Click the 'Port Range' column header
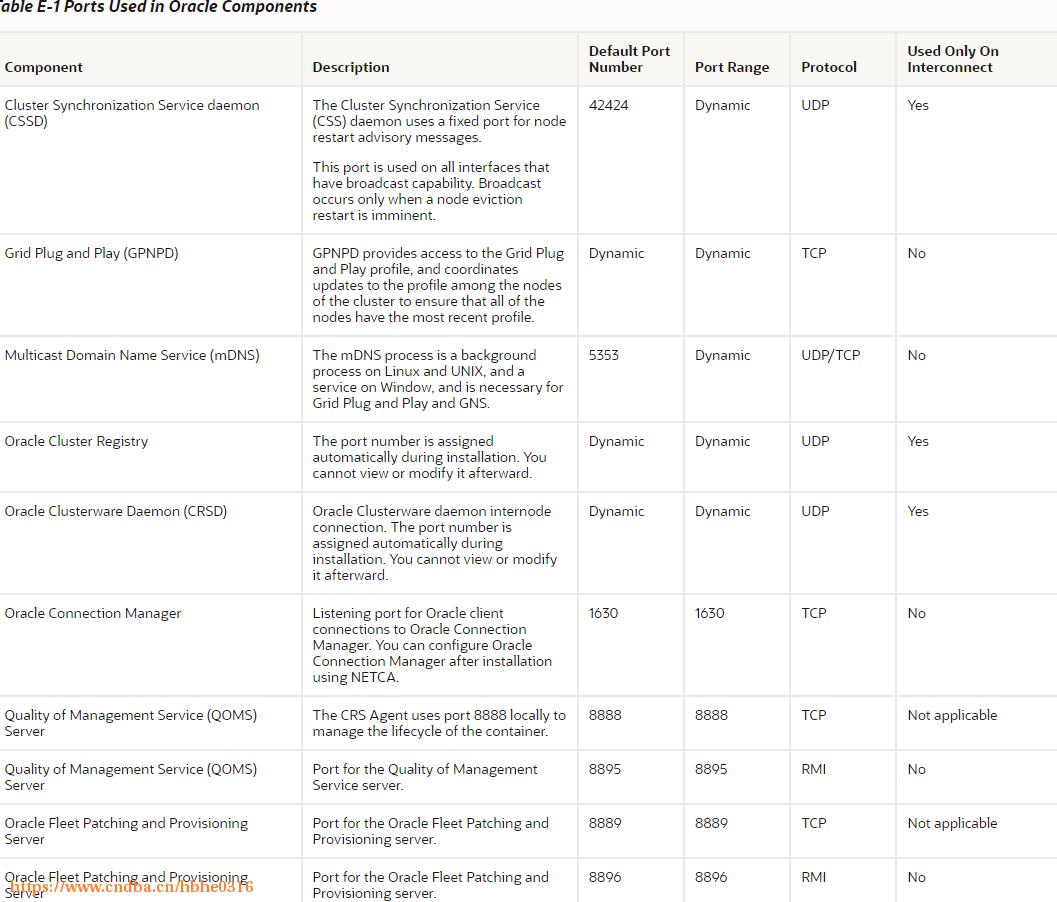Screen dimensions: 1057x902 [731, 67]
